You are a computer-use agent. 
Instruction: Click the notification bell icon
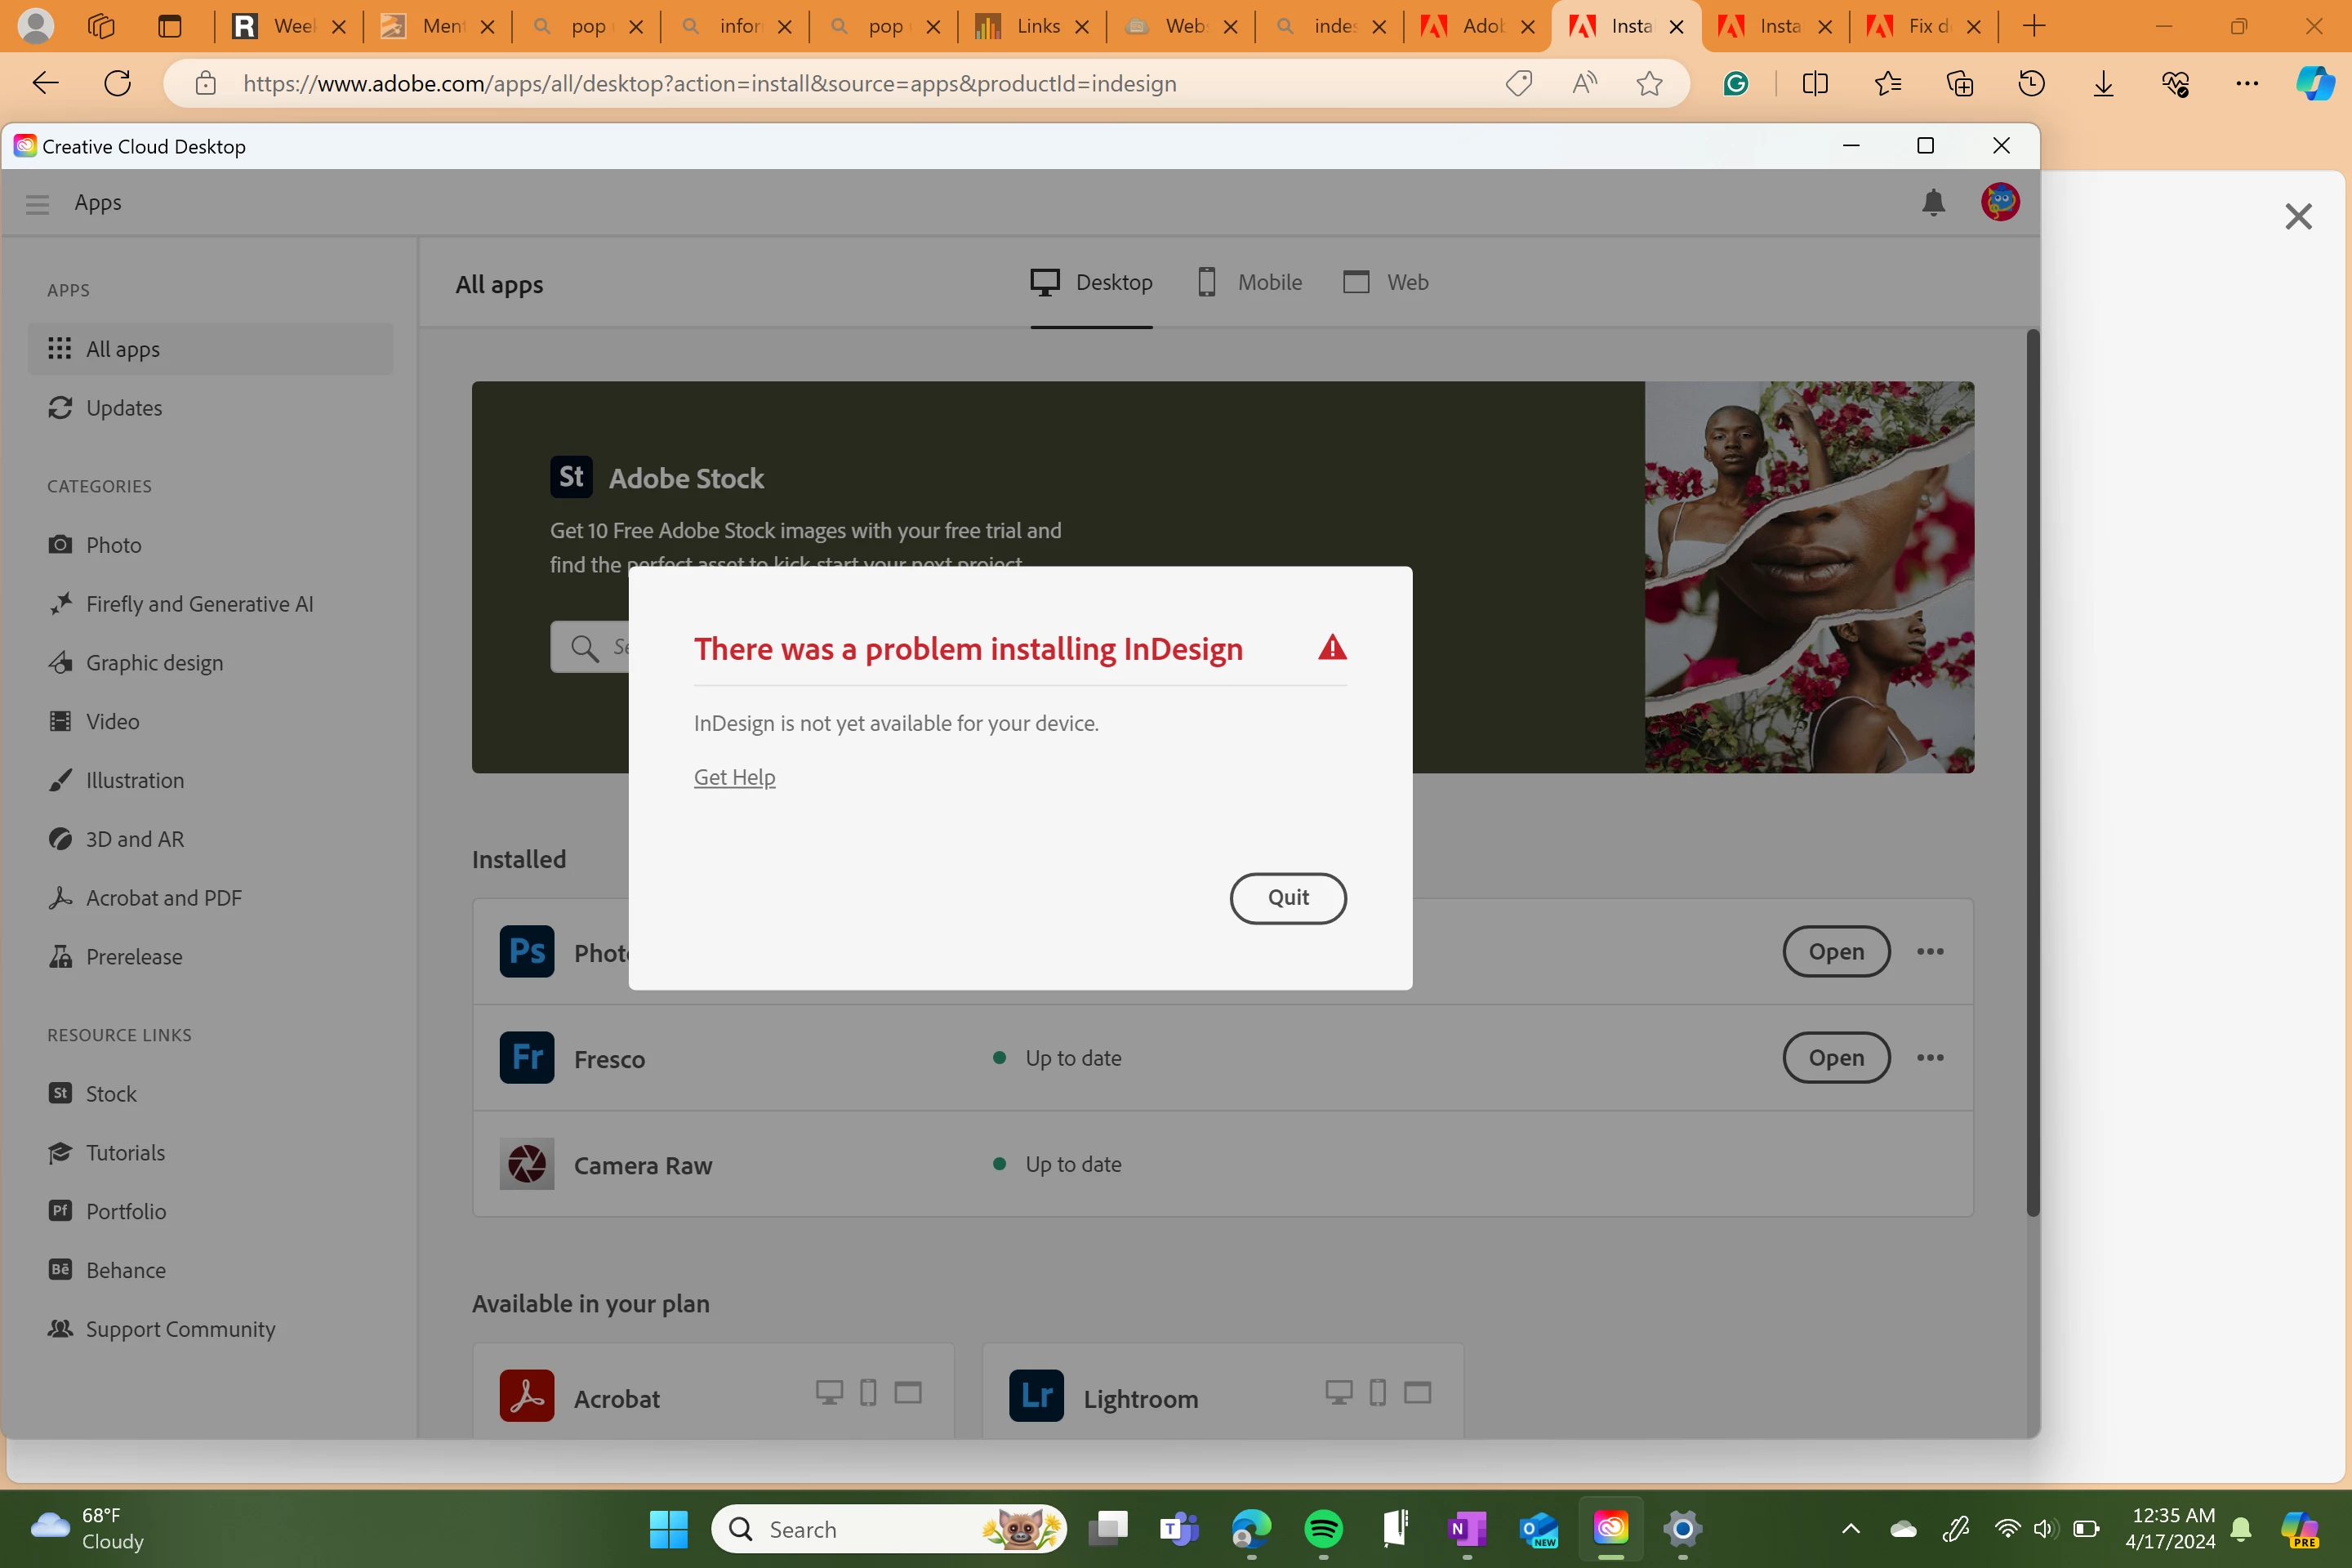[x=1932, y=203]
